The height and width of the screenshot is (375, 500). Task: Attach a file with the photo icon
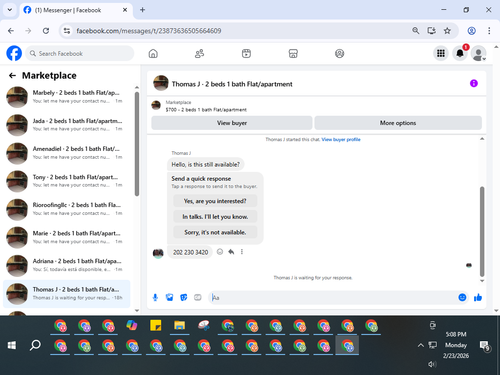[x=169, y=297]
